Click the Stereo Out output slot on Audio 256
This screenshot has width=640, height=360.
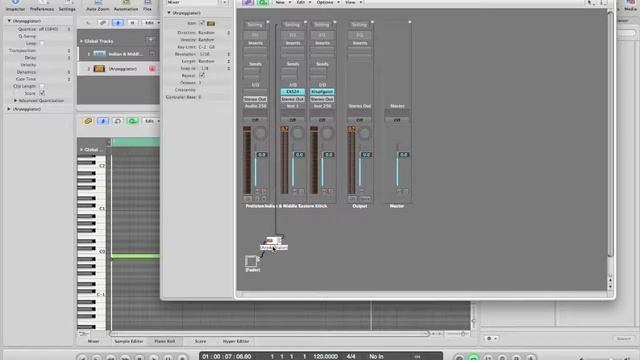[x=255, y=99]
